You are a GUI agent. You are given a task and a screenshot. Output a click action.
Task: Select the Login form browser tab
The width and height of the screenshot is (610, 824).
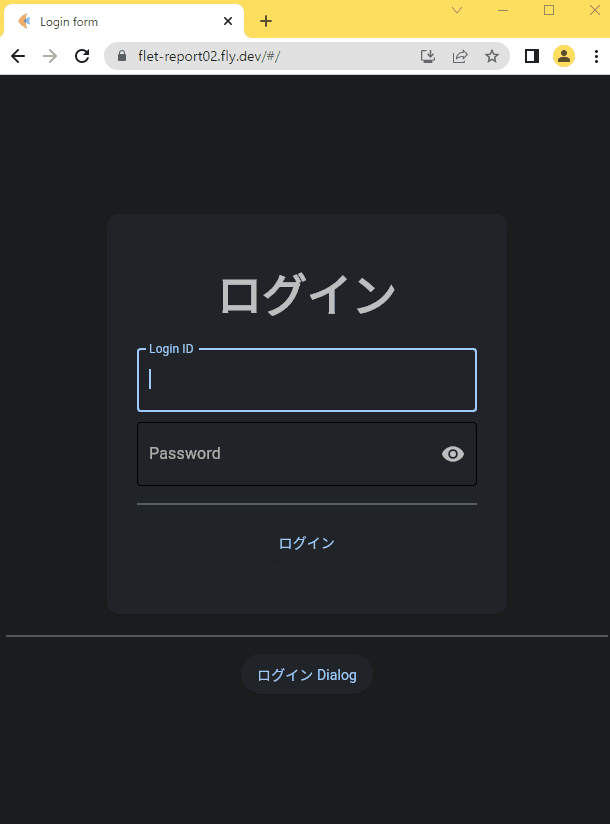coord(120,20)
